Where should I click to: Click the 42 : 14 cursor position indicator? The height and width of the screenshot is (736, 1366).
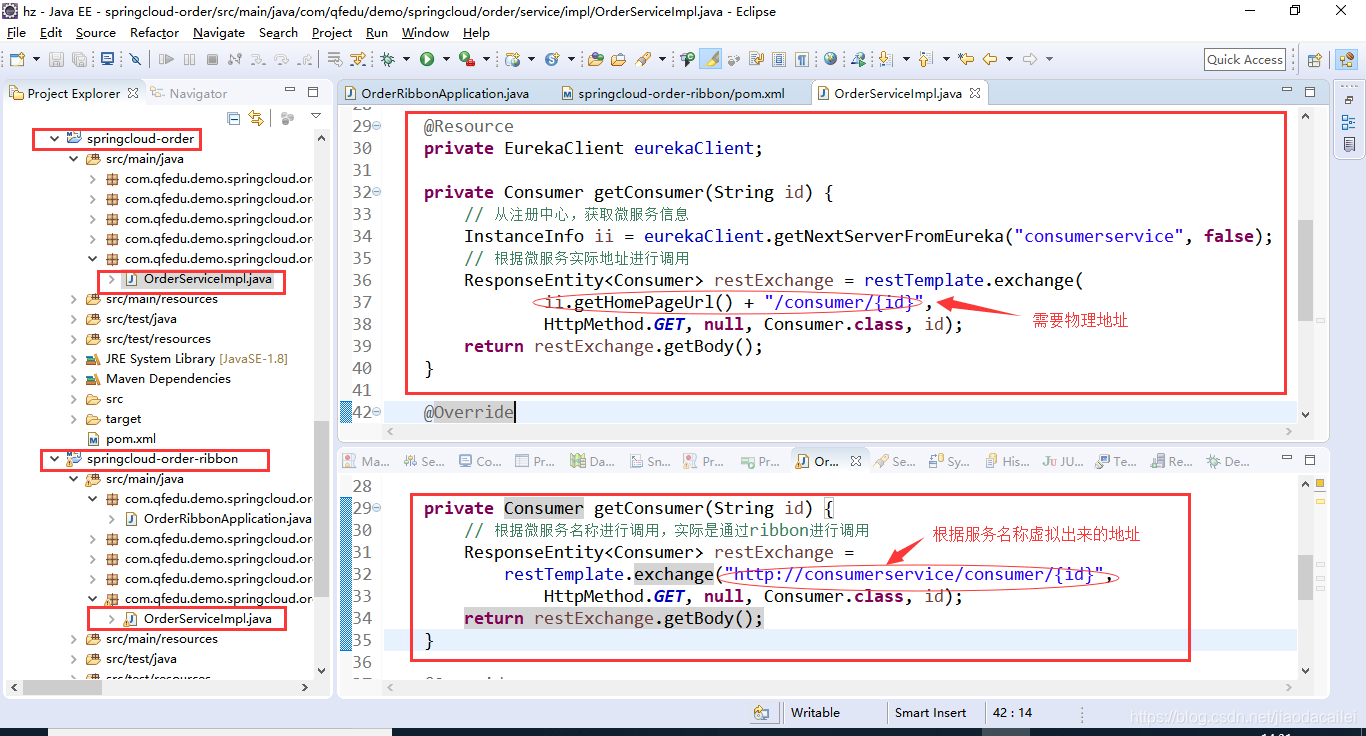coord(1013,713)
